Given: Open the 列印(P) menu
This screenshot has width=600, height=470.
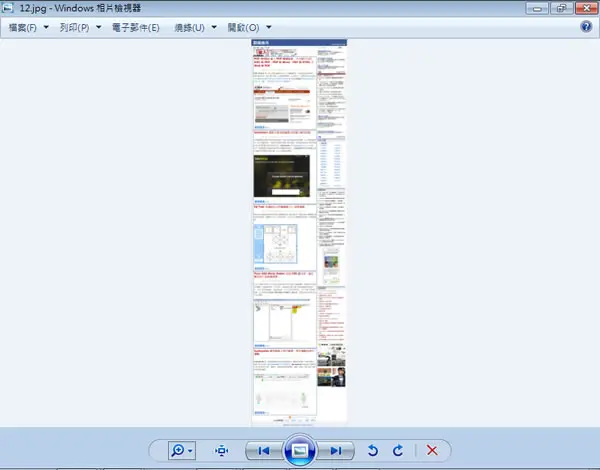Looking at the screenshot, I should 74,28.
